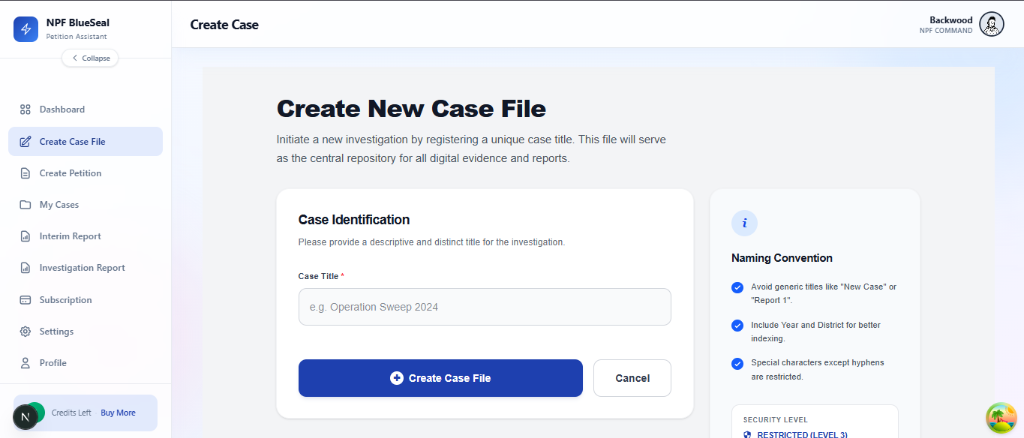This screenshot has height=438, width=1024.
Task: Click the checkmark beside 'Avoid generic titles'
Action: (737, 287)
